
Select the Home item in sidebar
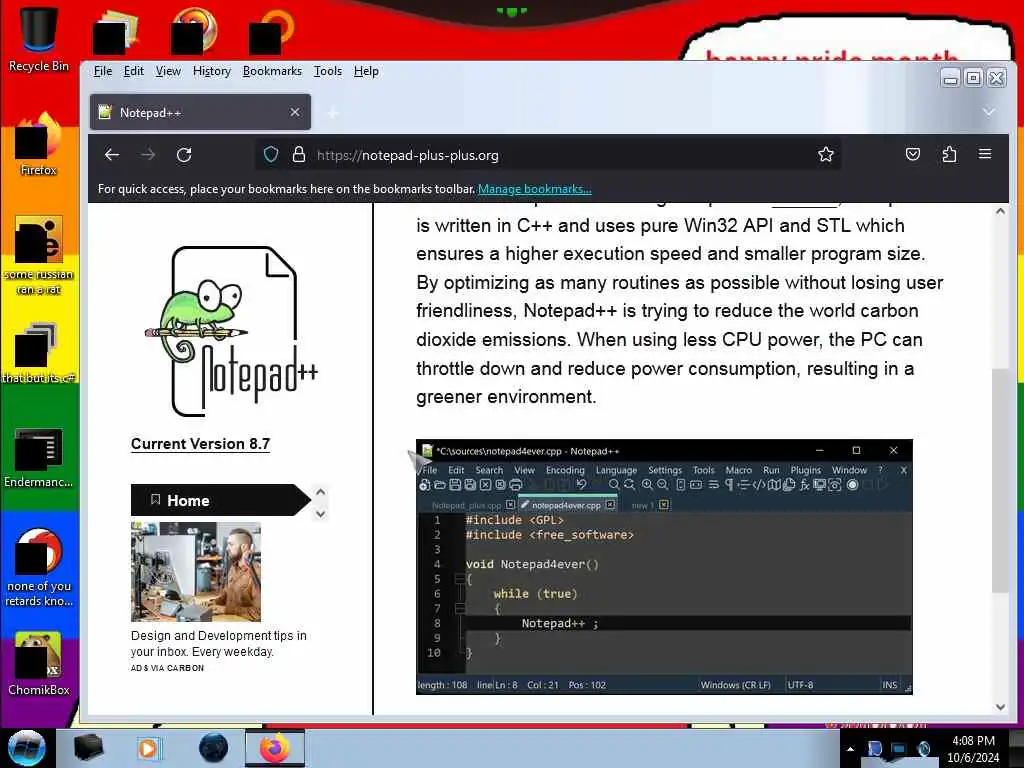click(221, 500)
